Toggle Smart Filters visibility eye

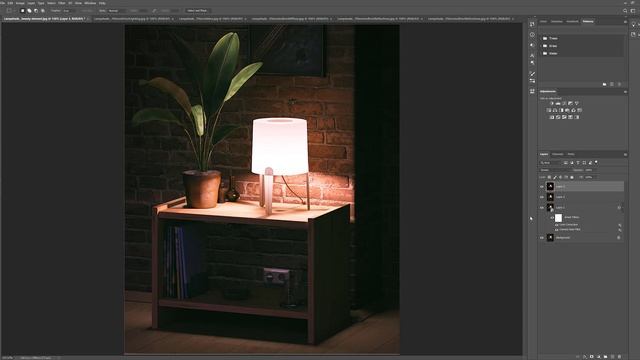(x=552, y=218)
